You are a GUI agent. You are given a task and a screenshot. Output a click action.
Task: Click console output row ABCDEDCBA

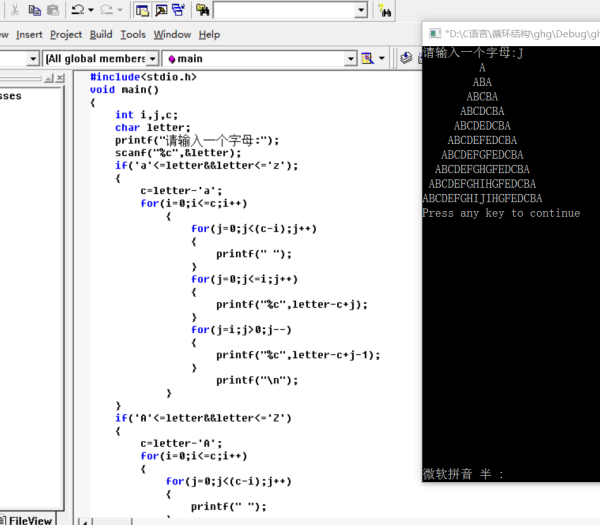[482, 126]
